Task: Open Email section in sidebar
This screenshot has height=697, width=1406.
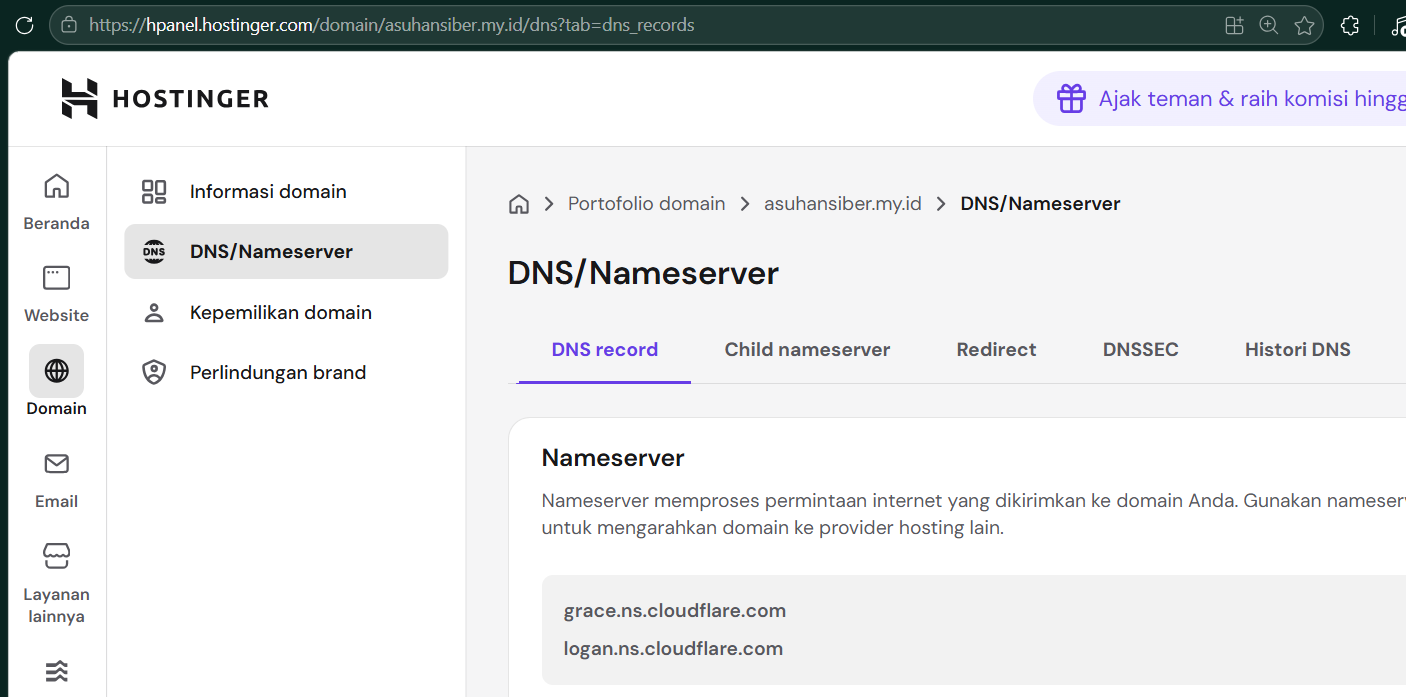Action: click(57, 480)
